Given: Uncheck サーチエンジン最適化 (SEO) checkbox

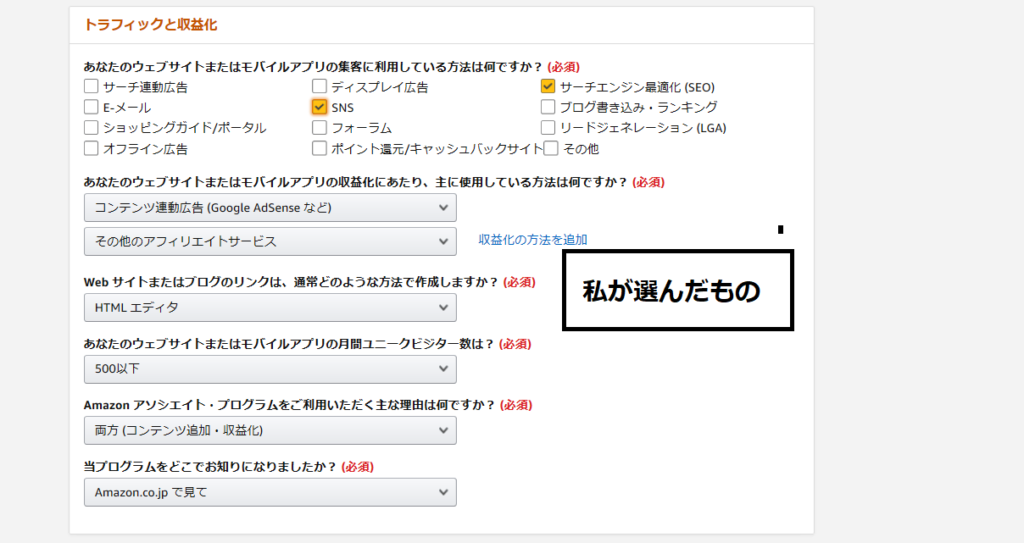Looking at the screenshot, I should pyautogui.click(x=548, y=86).
